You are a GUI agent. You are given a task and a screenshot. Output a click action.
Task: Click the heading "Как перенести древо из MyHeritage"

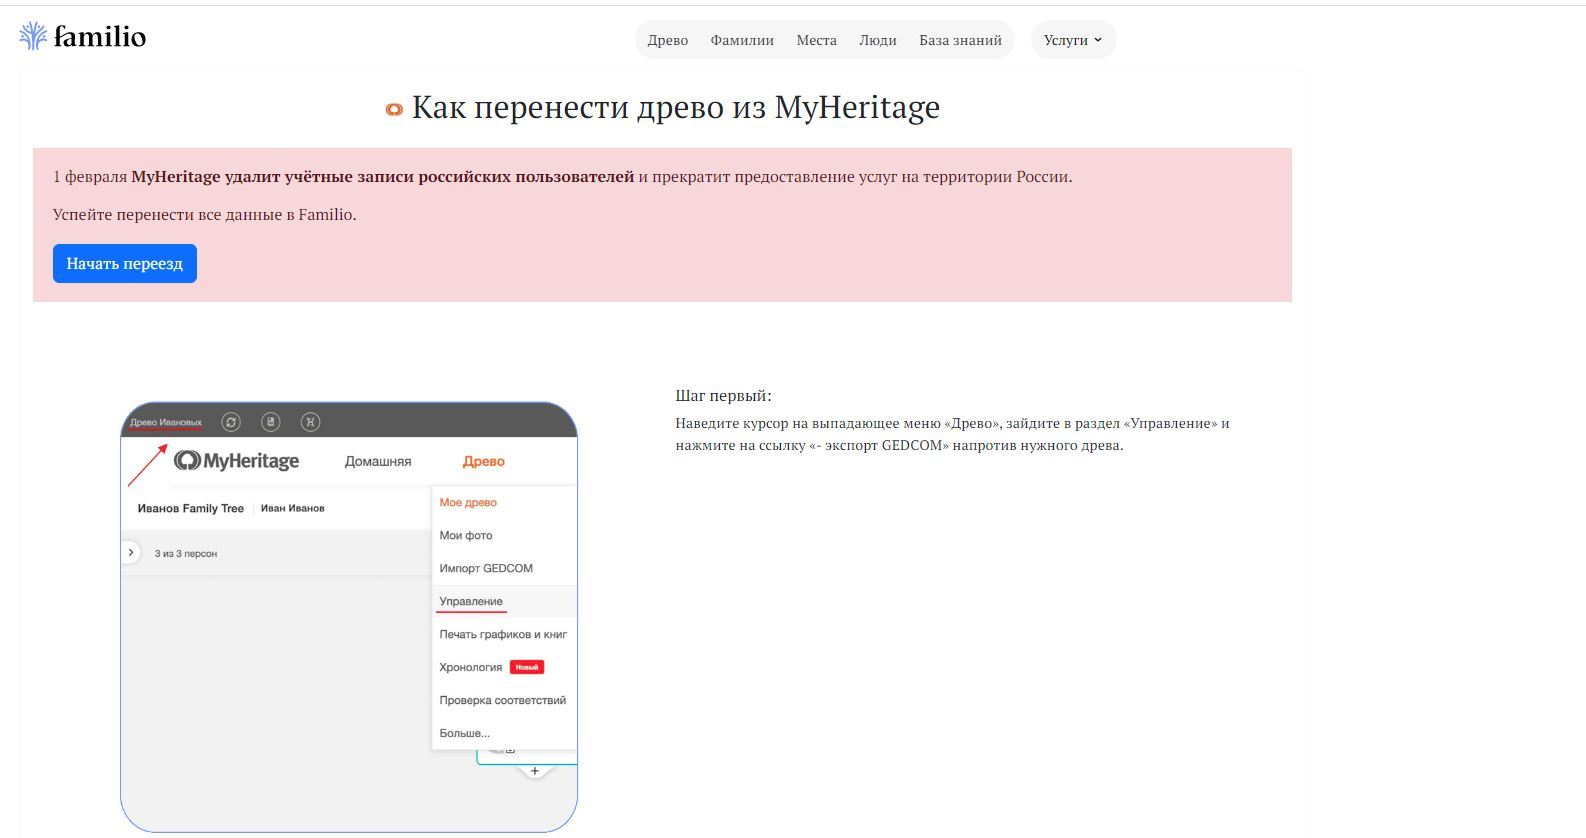(x=676, y=107)
